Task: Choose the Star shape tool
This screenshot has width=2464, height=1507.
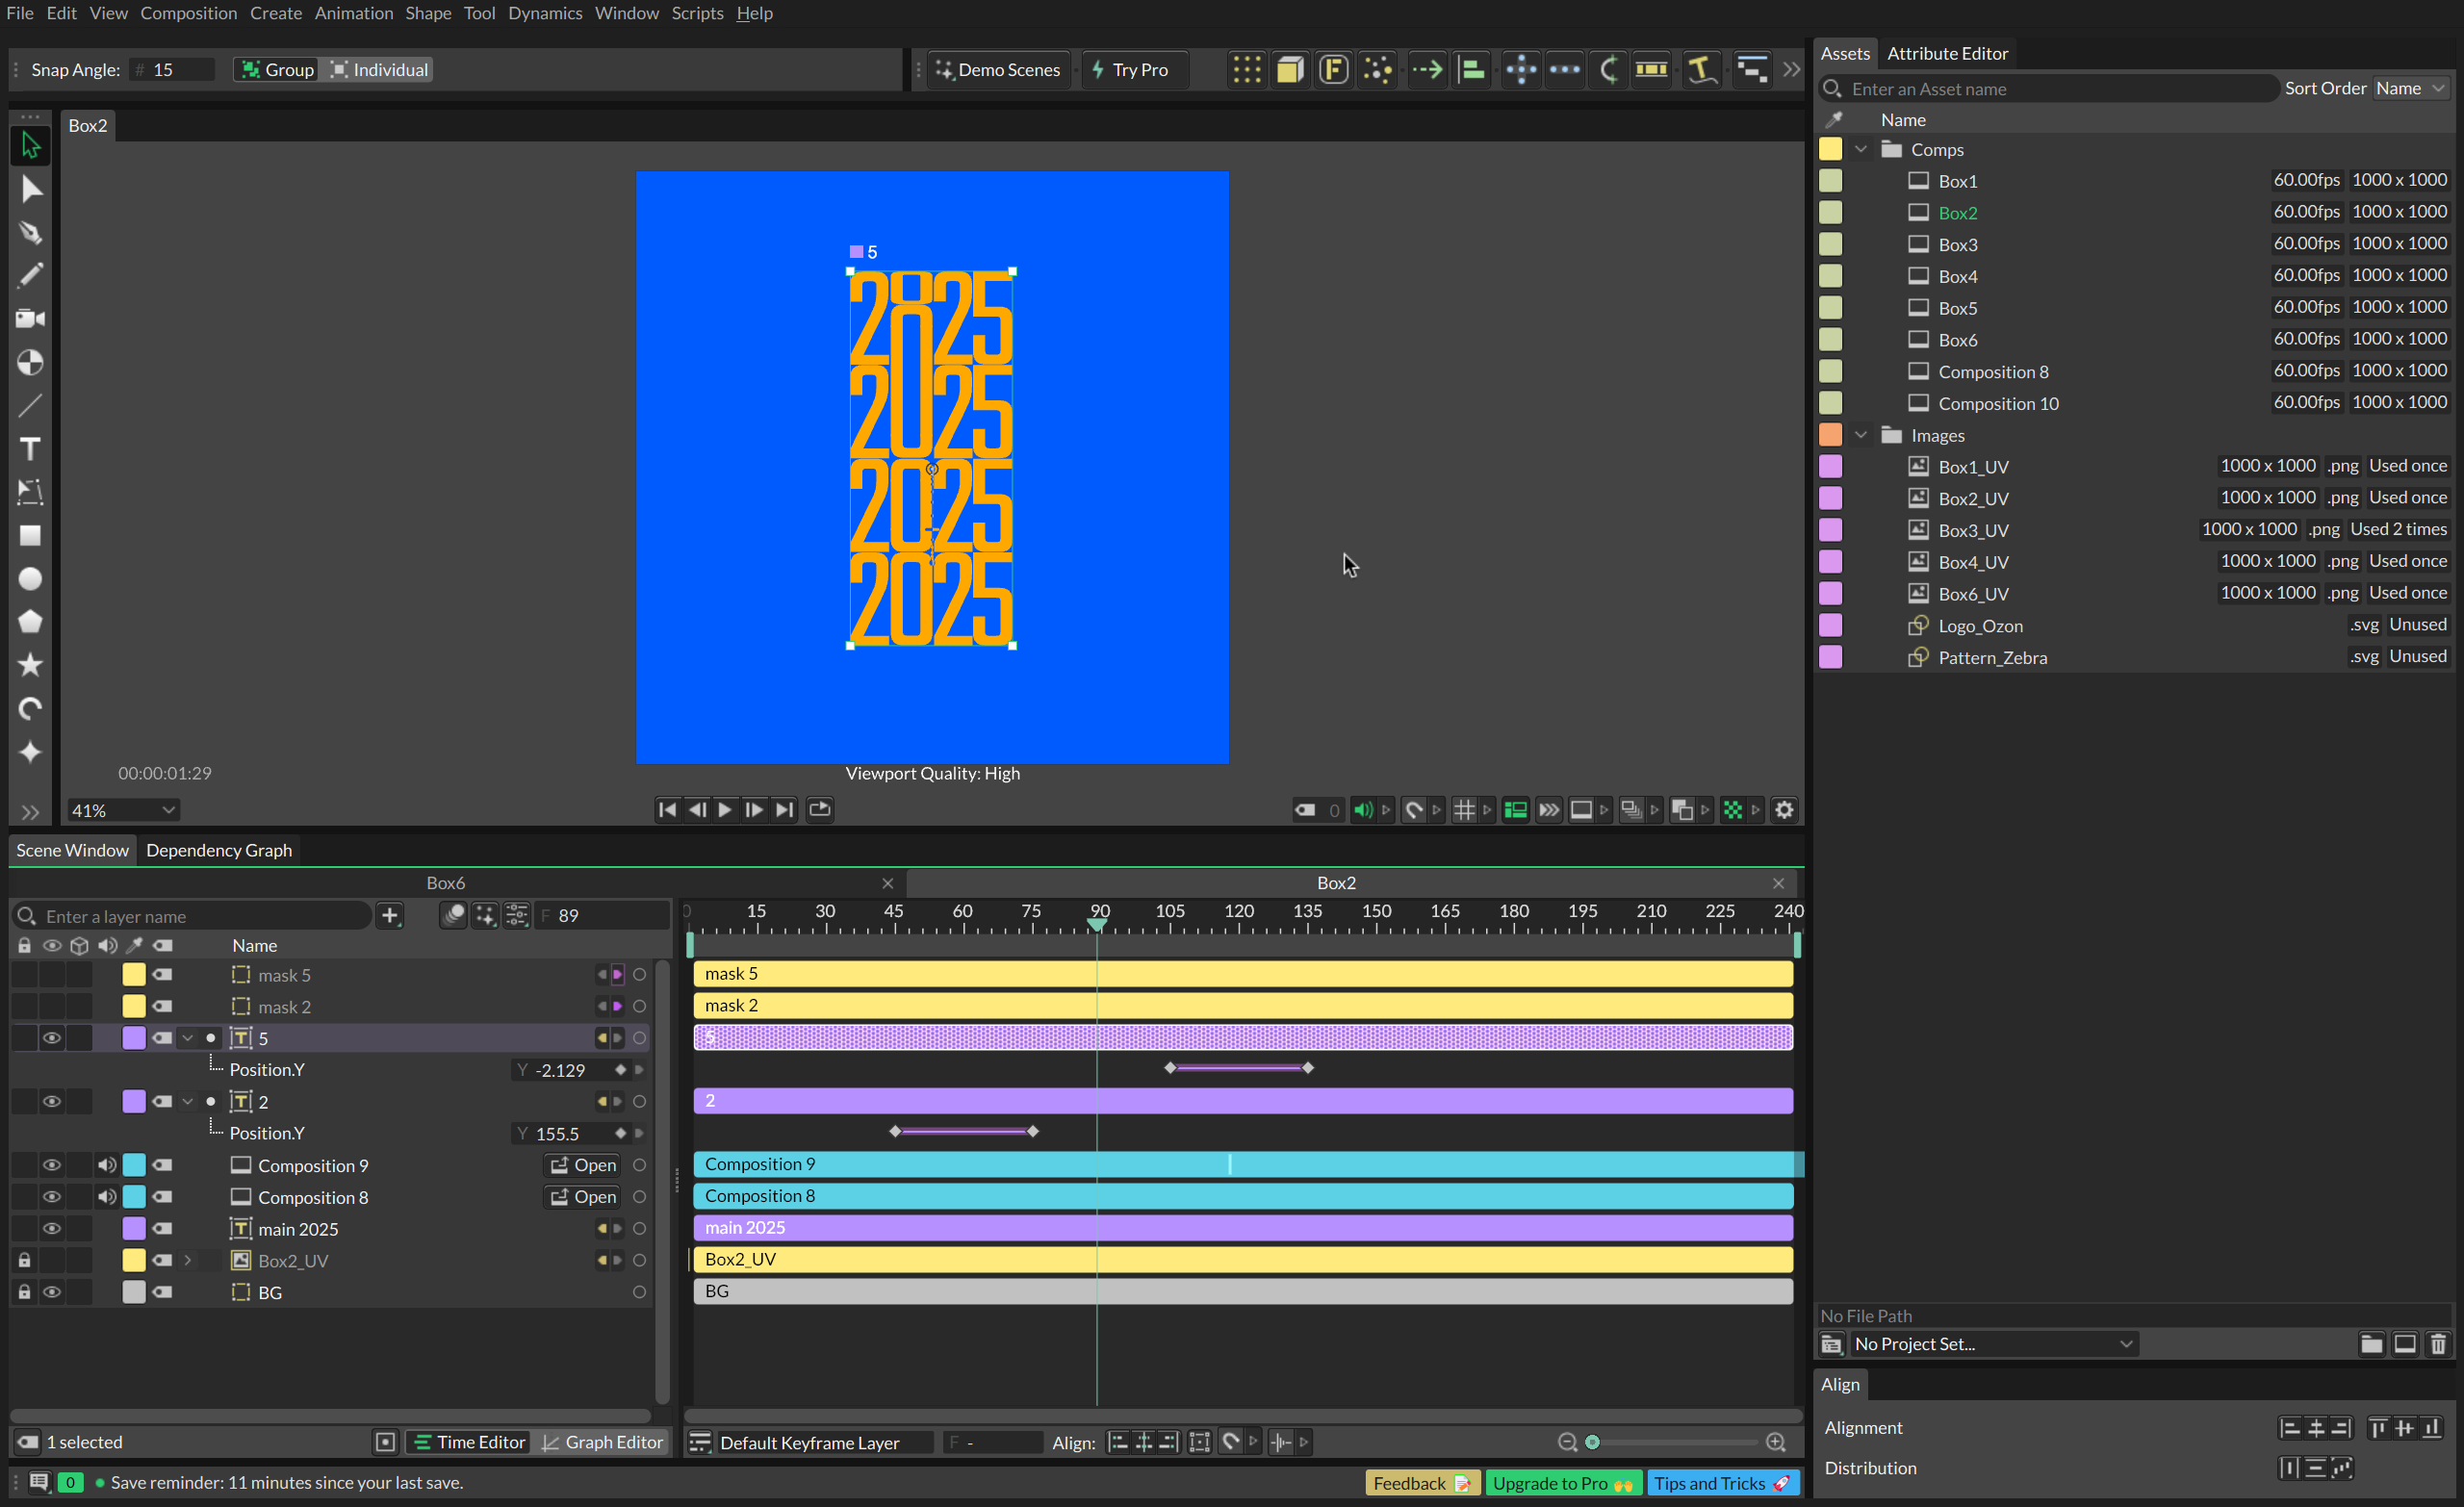Action: pos(30,665)
